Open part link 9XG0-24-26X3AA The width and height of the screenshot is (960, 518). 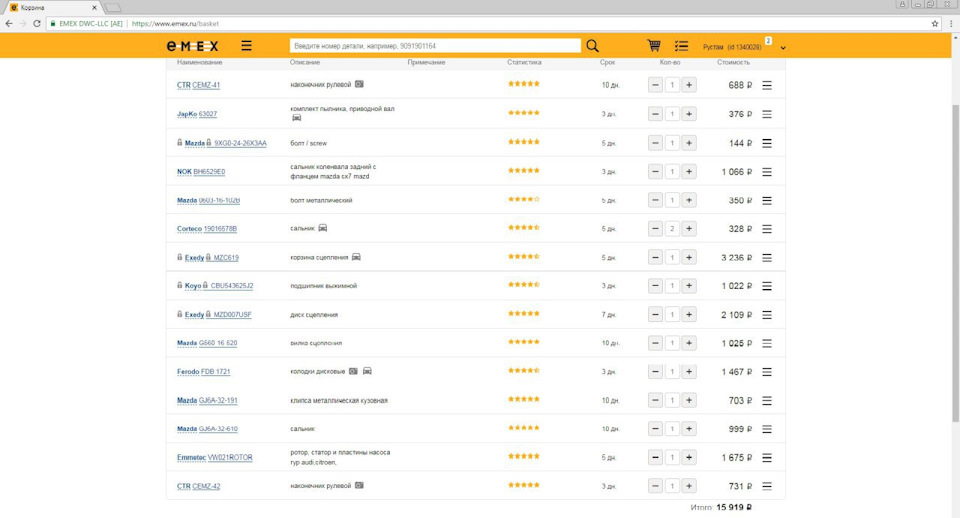240,143
